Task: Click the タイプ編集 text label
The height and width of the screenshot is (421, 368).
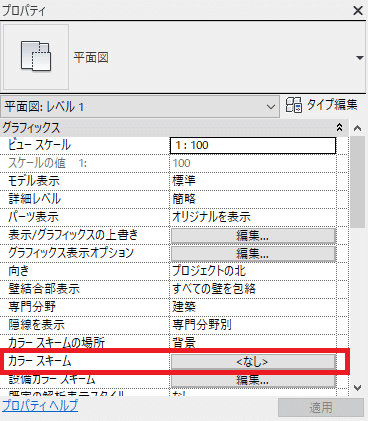Action: click(x=332, y=105)
